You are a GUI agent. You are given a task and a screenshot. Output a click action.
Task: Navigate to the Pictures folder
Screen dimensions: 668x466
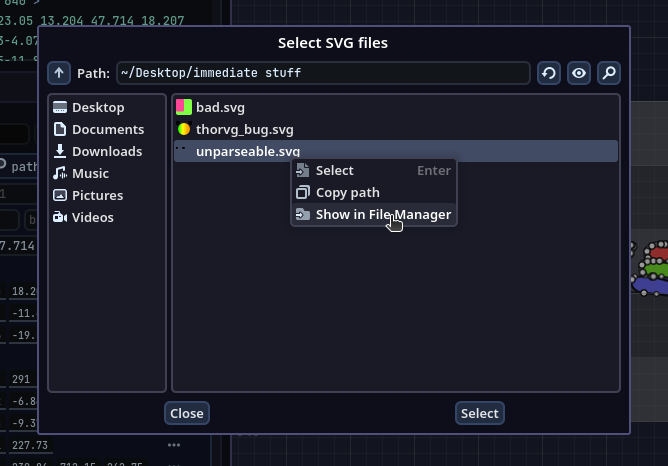(x=97, y=195)
